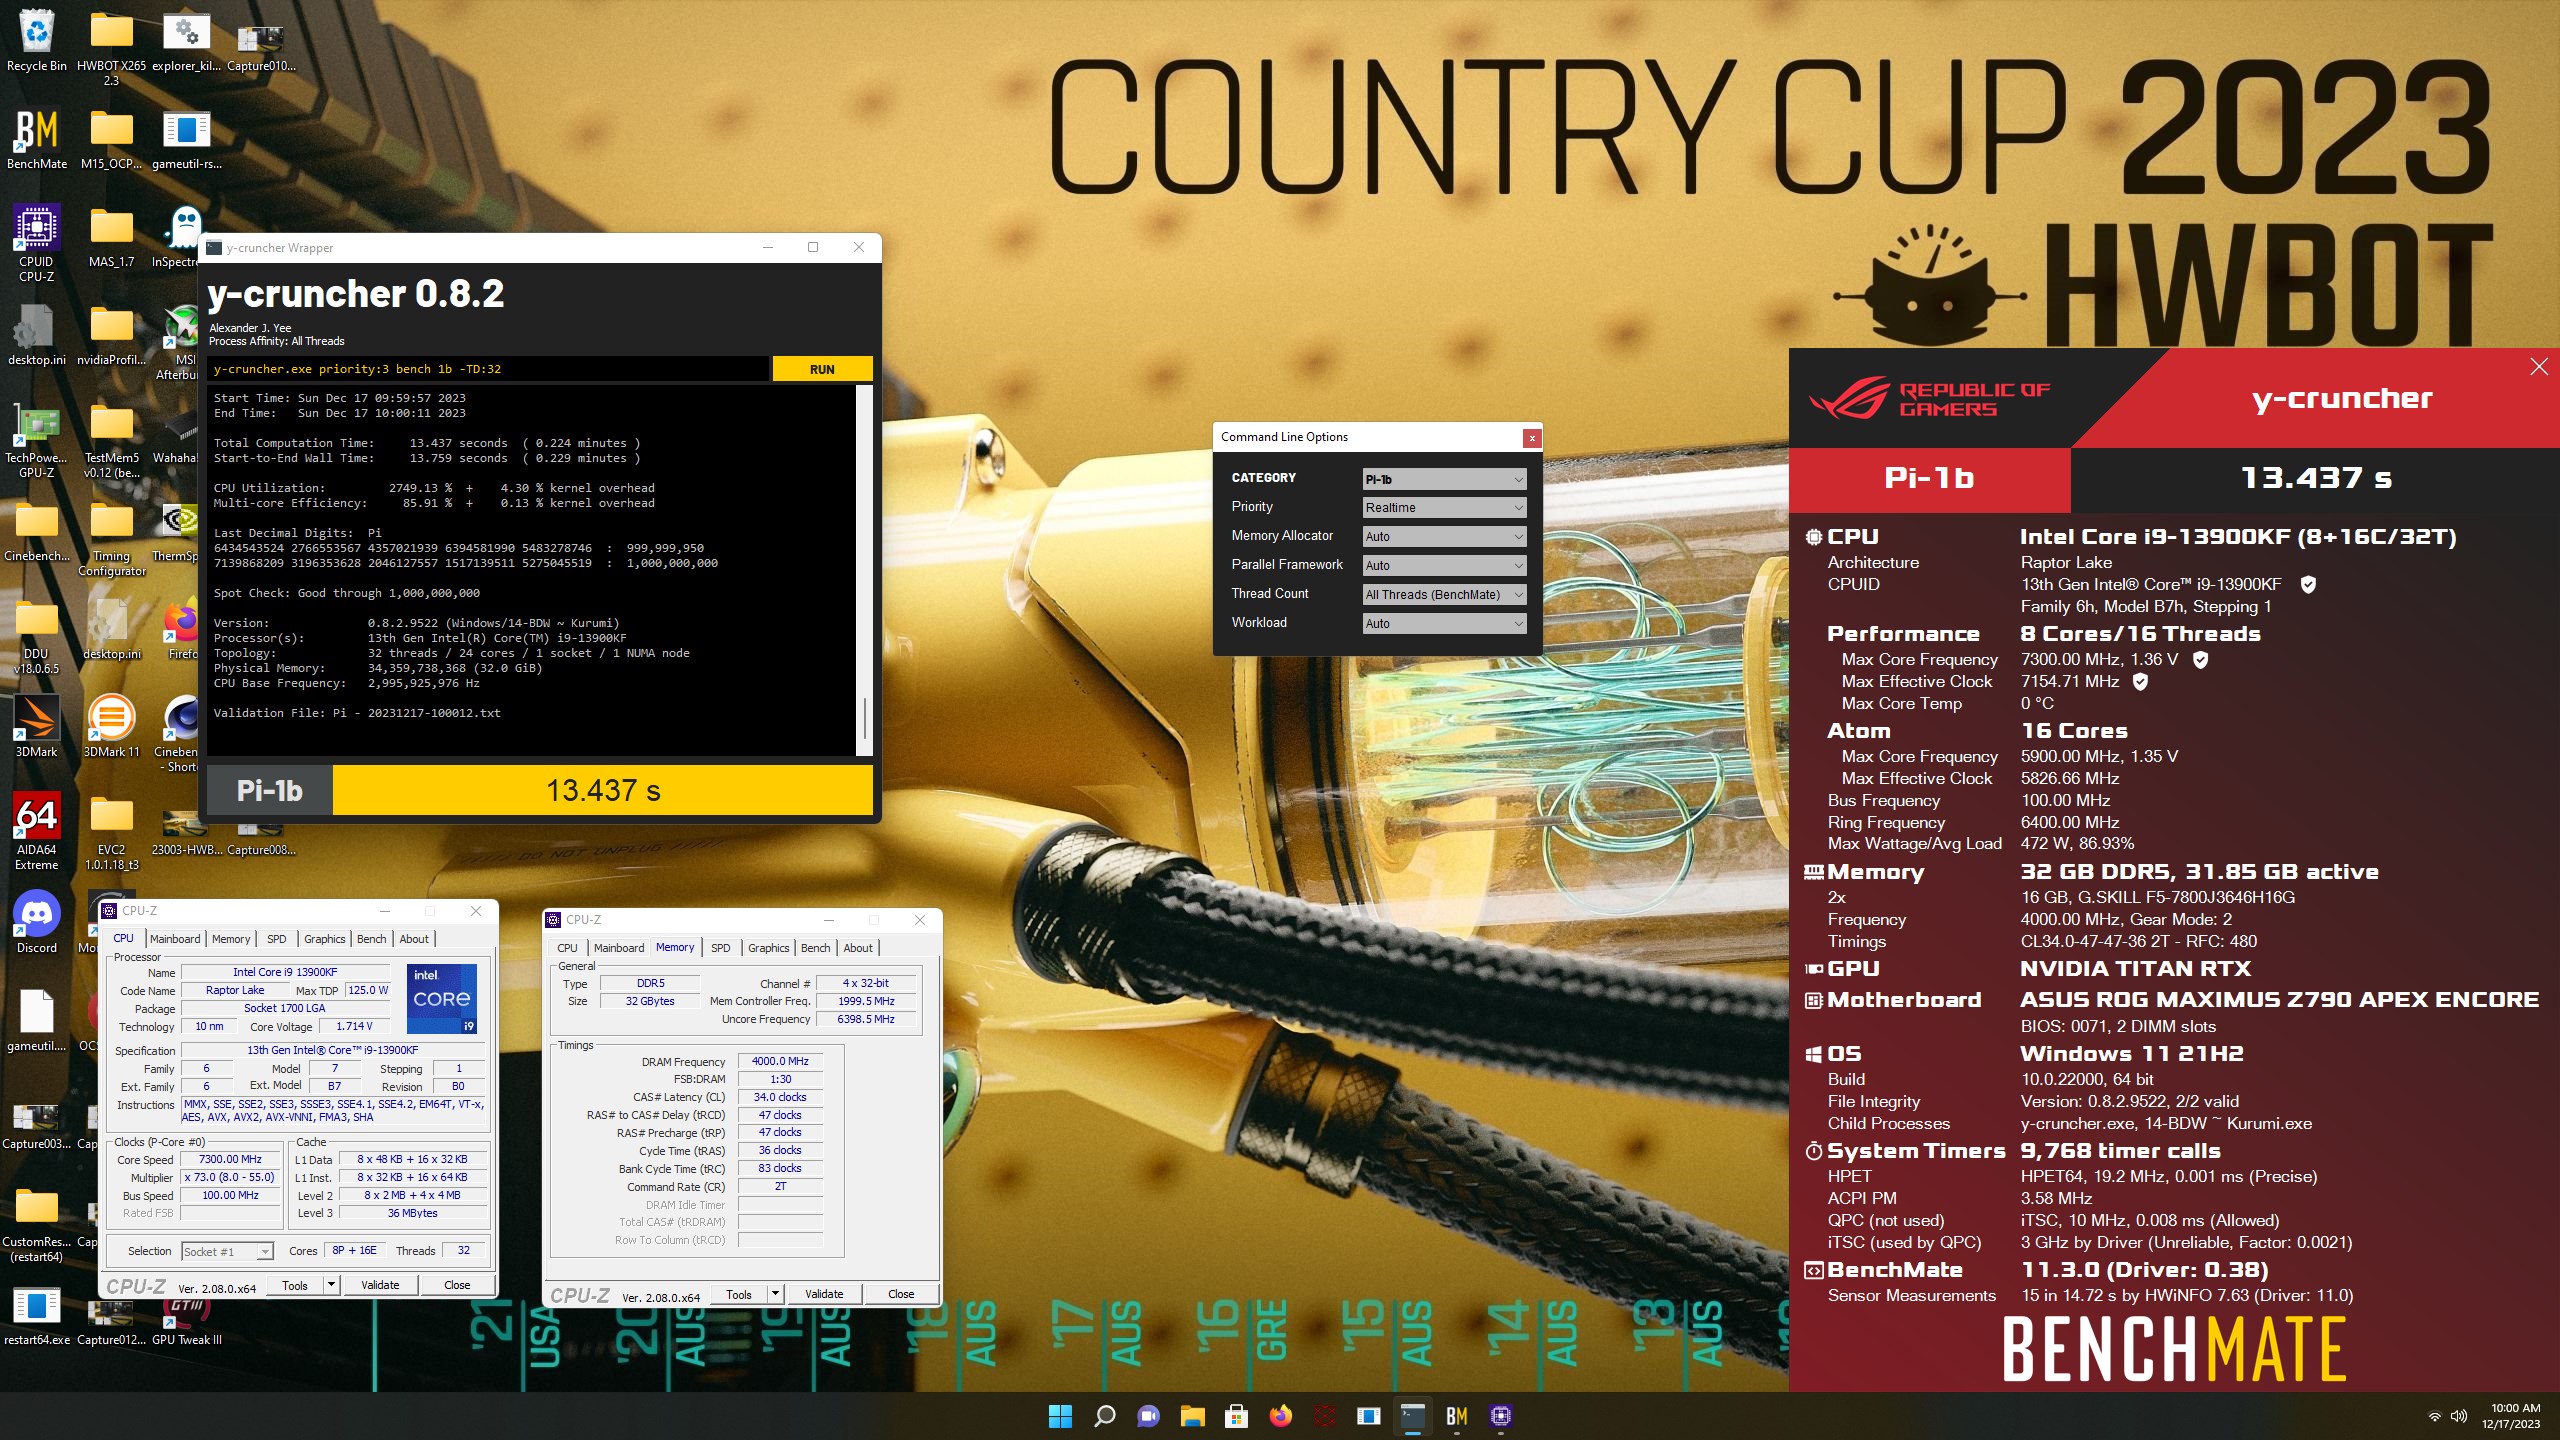Open the DDU v18.0.6.5 folder
Viewport: 2560px width, 1440px height.
[x=36, y=636]
